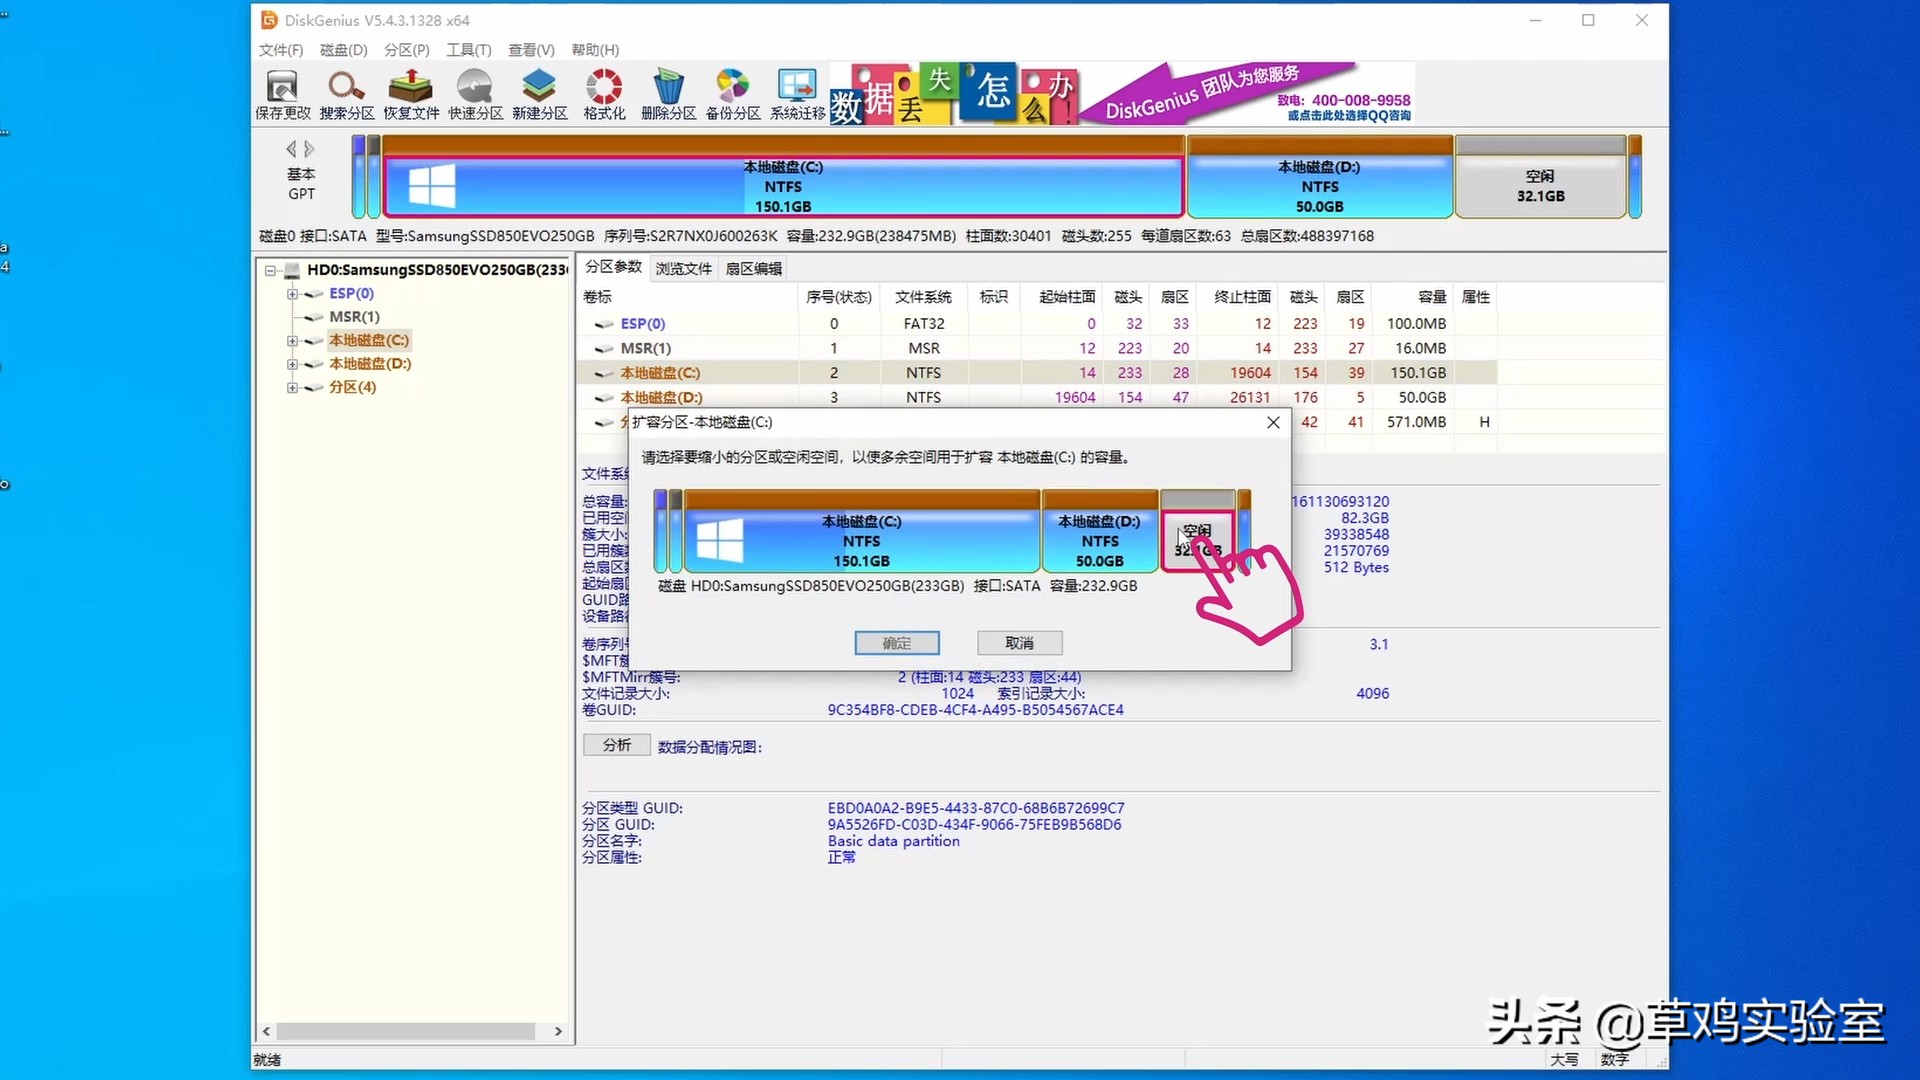Viewport: 1920px width, 1080px height.
Task: Switch to the 浏览文件 tab
Action: click(x=683, y=268)
